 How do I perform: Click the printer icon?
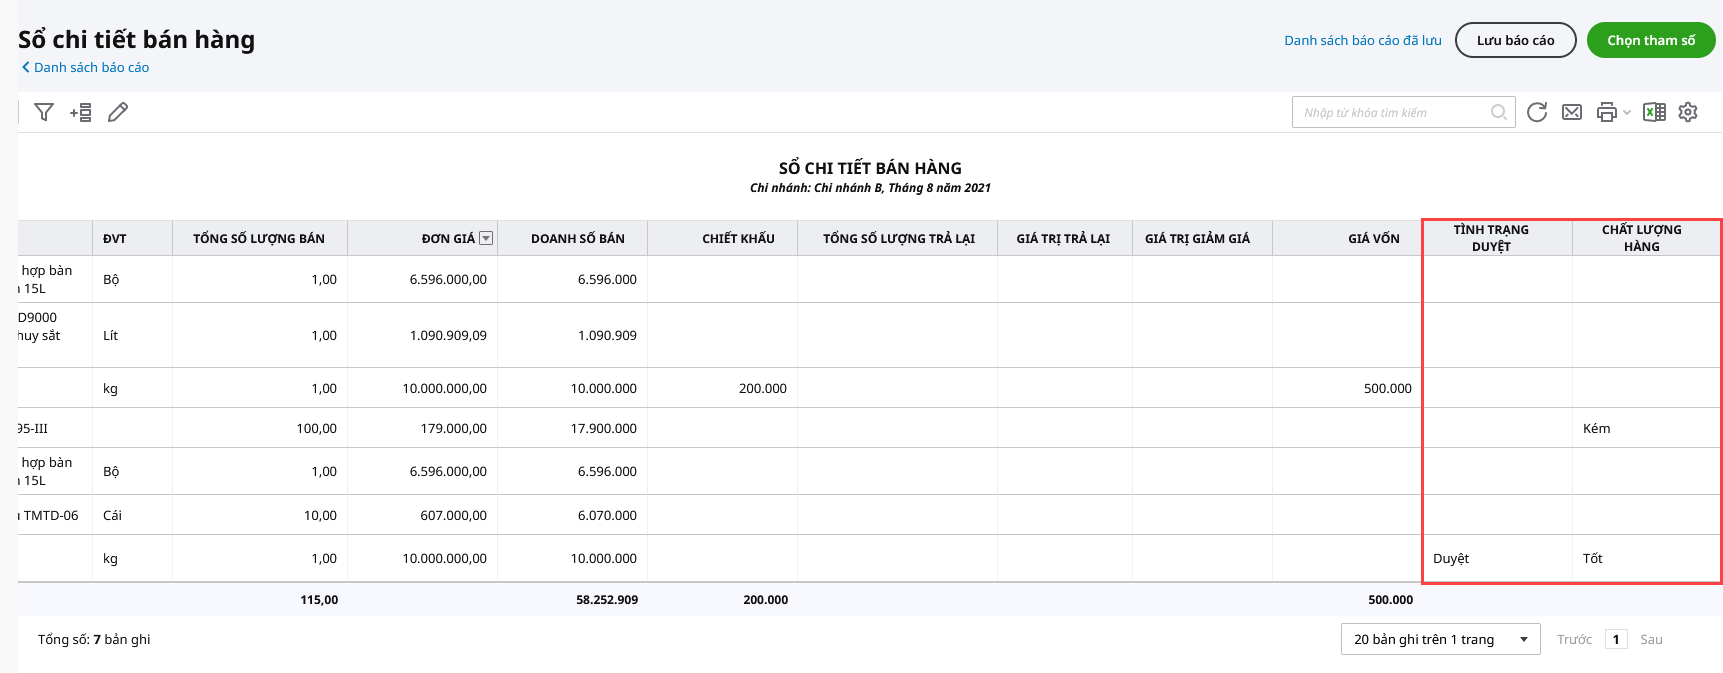tap(1606, 112)
